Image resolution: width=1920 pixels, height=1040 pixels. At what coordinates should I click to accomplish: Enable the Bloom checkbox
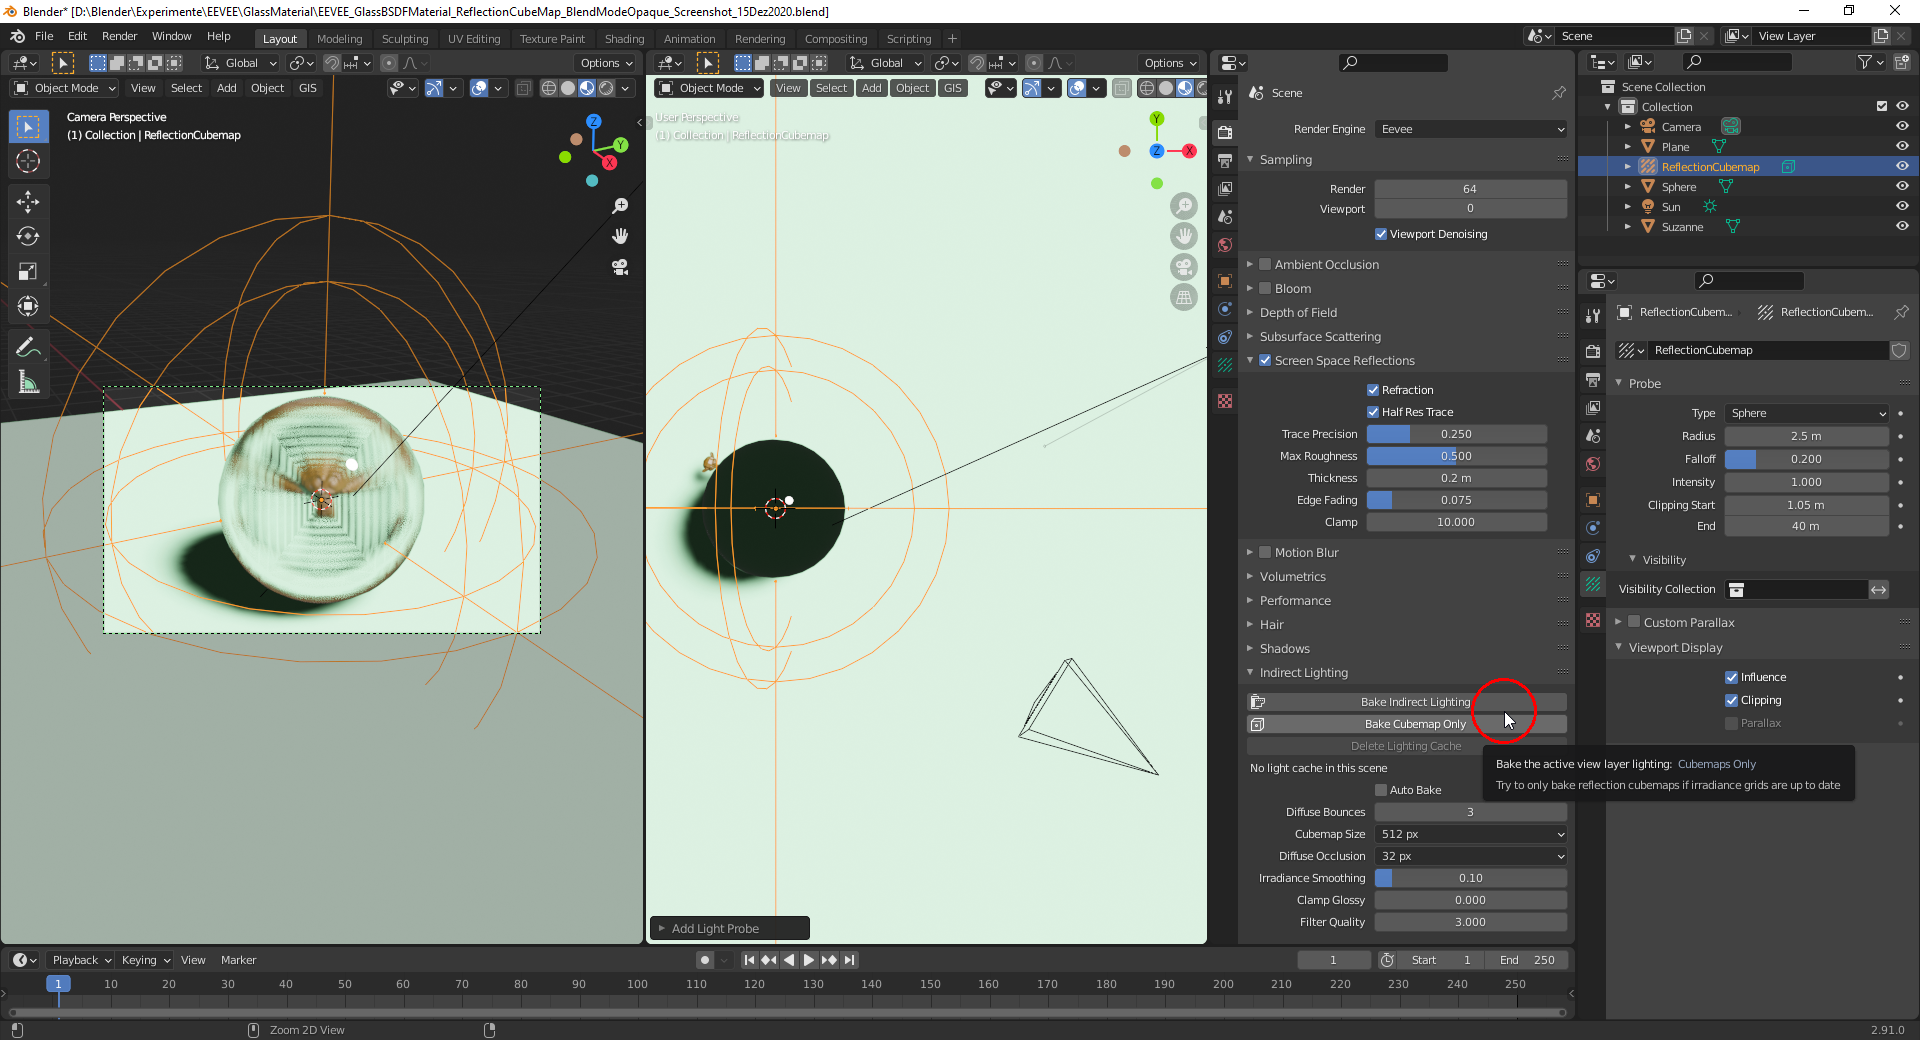(1265, 288)
